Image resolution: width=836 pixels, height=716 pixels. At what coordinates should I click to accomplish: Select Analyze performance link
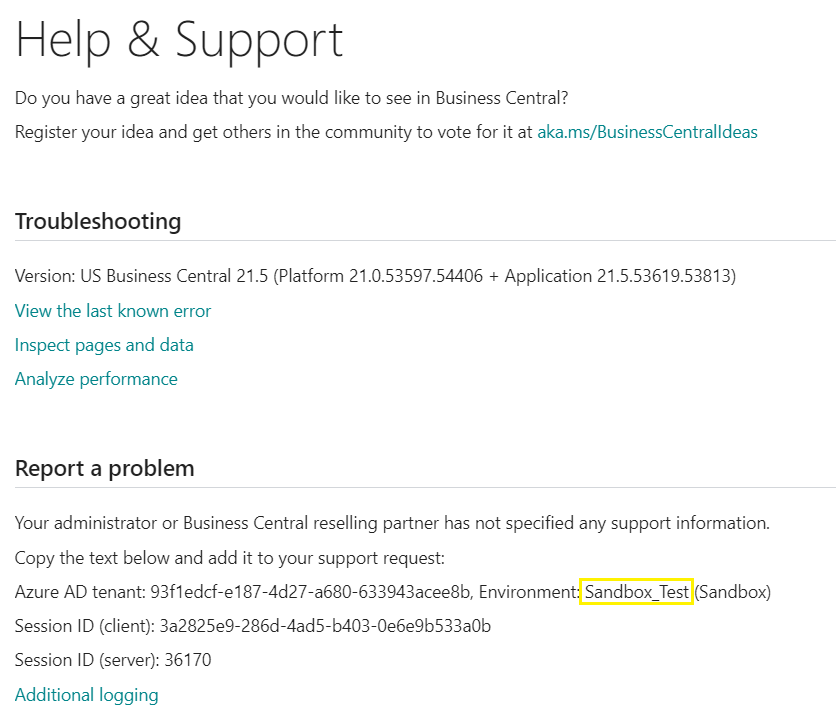96,379
